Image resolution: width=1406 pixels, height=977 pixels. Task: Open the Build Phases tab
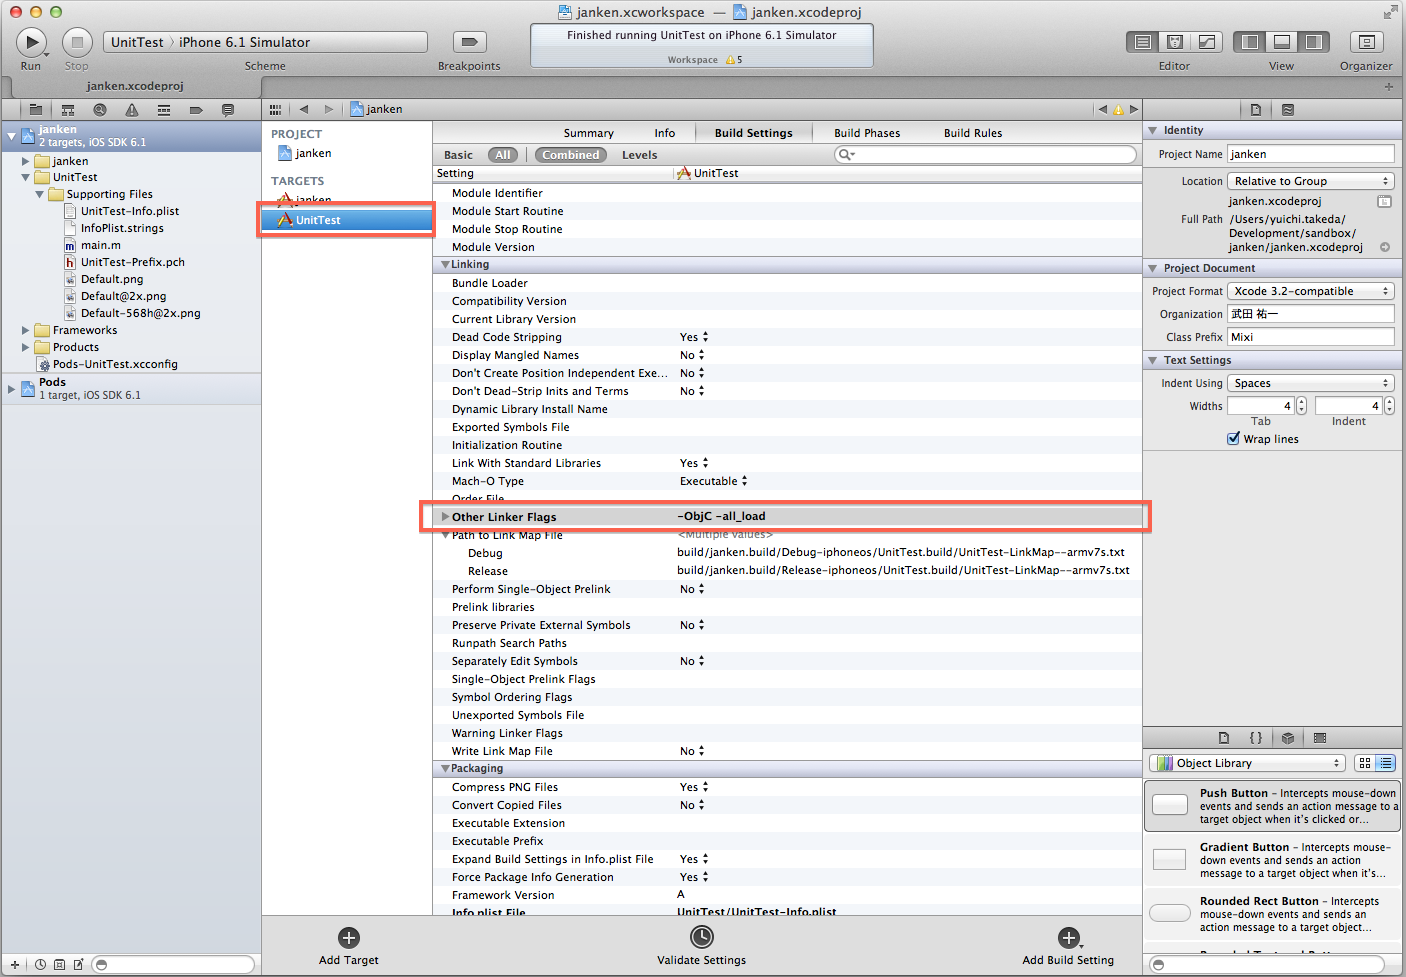point(867,133)
